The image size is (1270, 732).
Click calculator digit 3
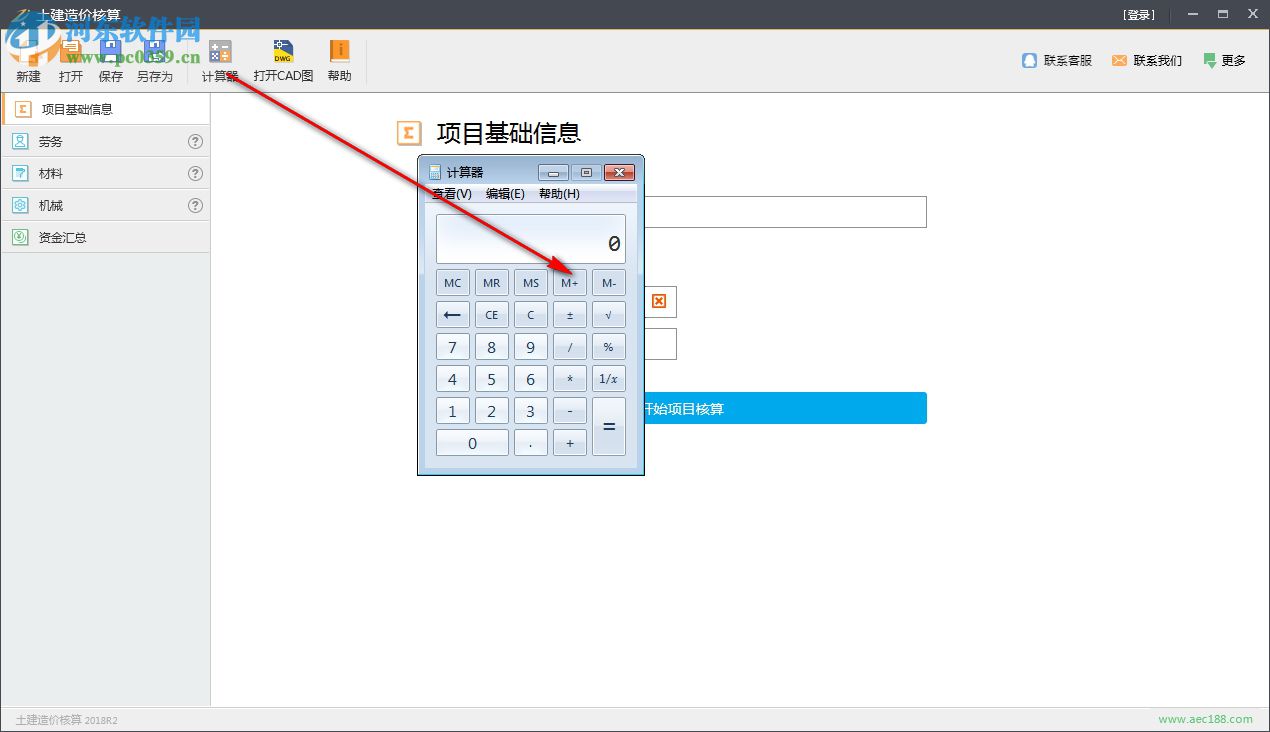tap(531, 411)
